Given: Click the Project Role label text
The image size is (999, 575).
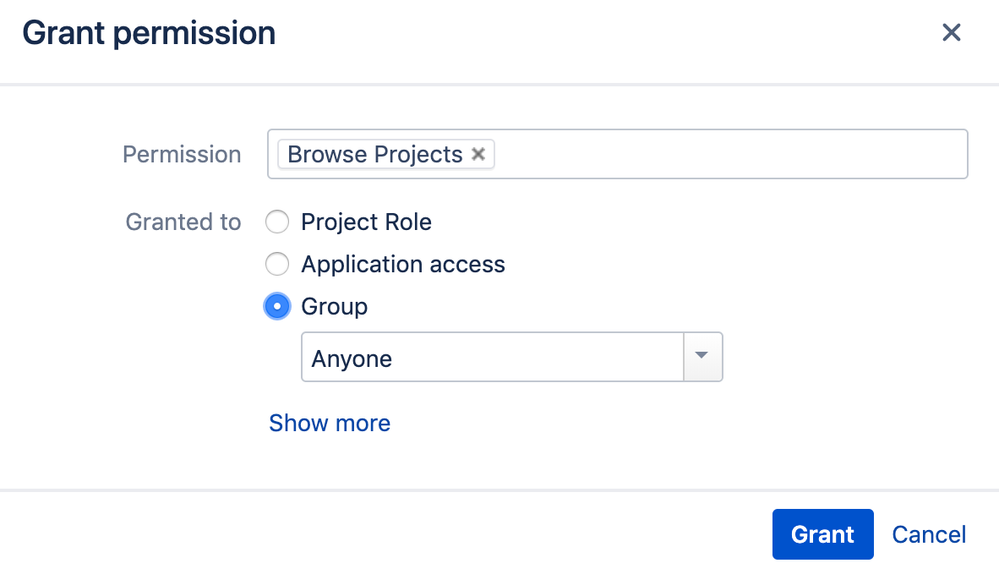Looking at the screenshot, I should pyautogui.click(x=366, y=222).
